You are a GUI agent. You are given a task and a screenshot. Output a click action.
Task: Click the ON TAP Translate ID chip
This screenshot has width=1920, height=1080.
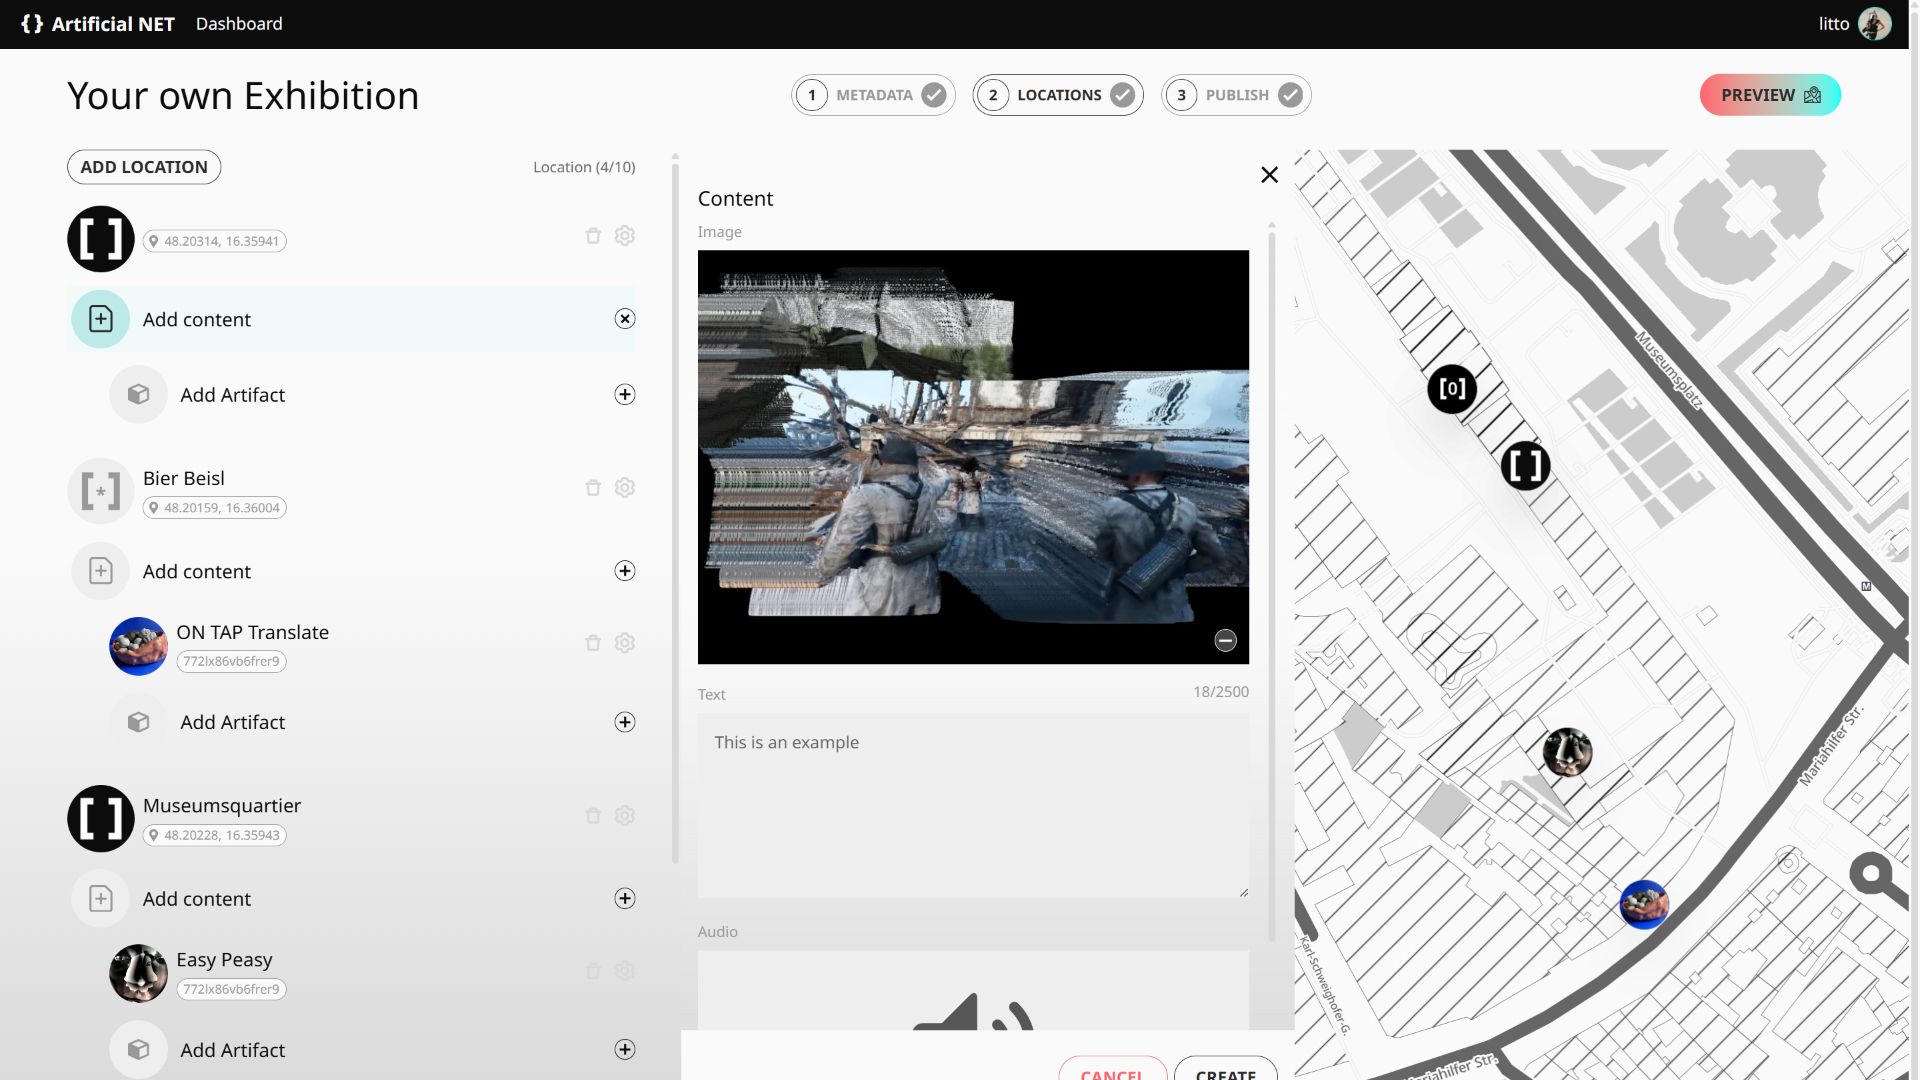pyautogui.click(x=231, y=662)
